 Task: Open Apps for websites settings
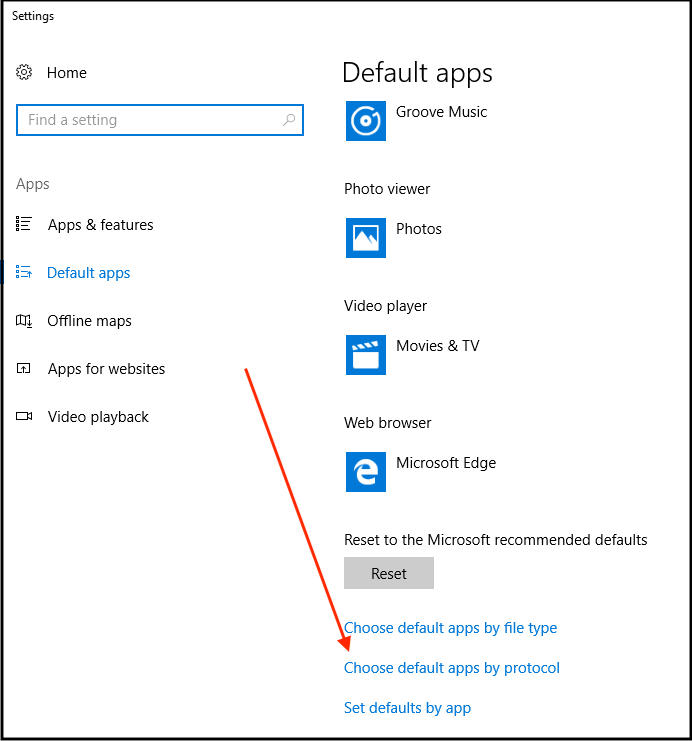coord(106,369)
